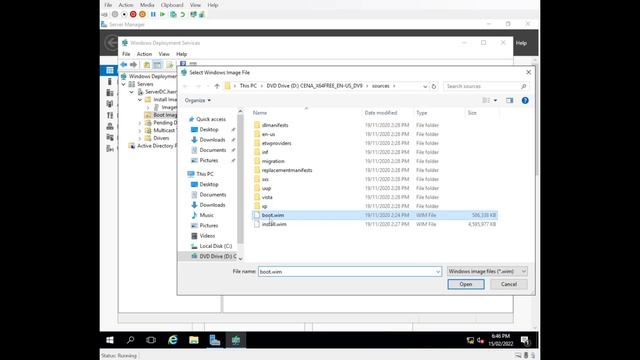Click WDS Show/Hide console tree icon
The height and width of the screenshot is (360, 640).
(x=158, y=64)
